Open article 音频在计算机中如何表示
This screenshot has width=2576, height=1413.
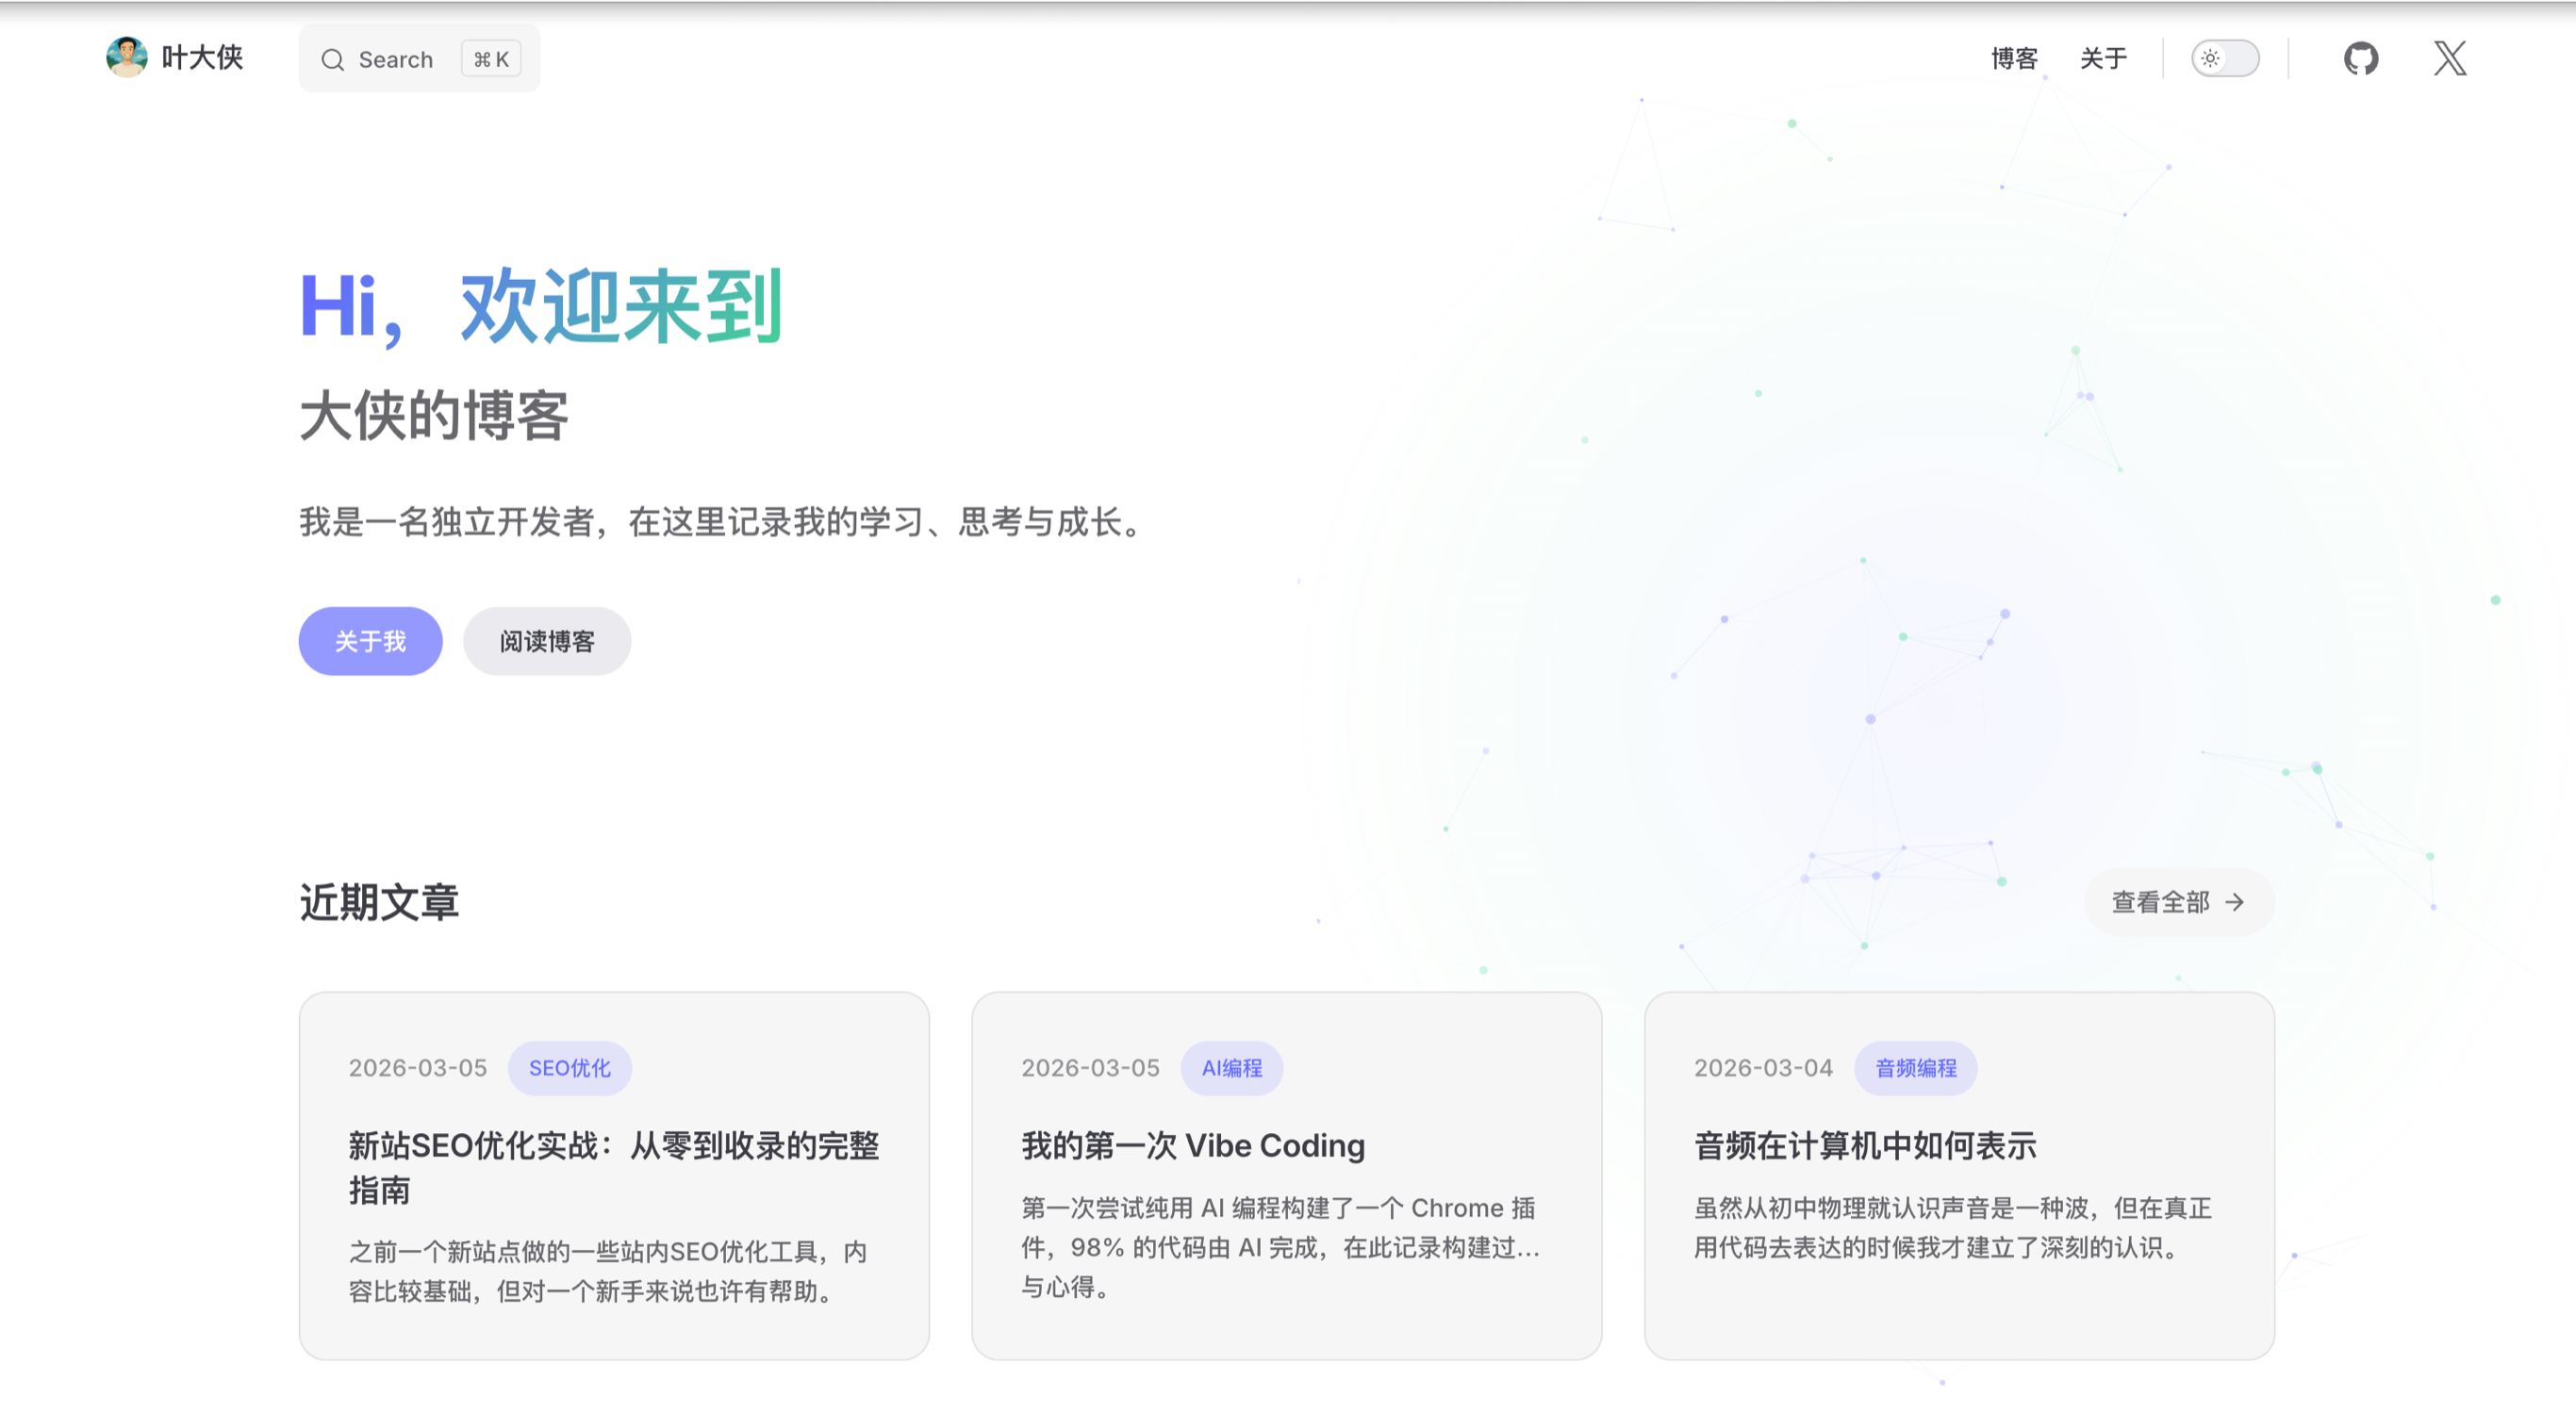[x=1864, y=1145]
